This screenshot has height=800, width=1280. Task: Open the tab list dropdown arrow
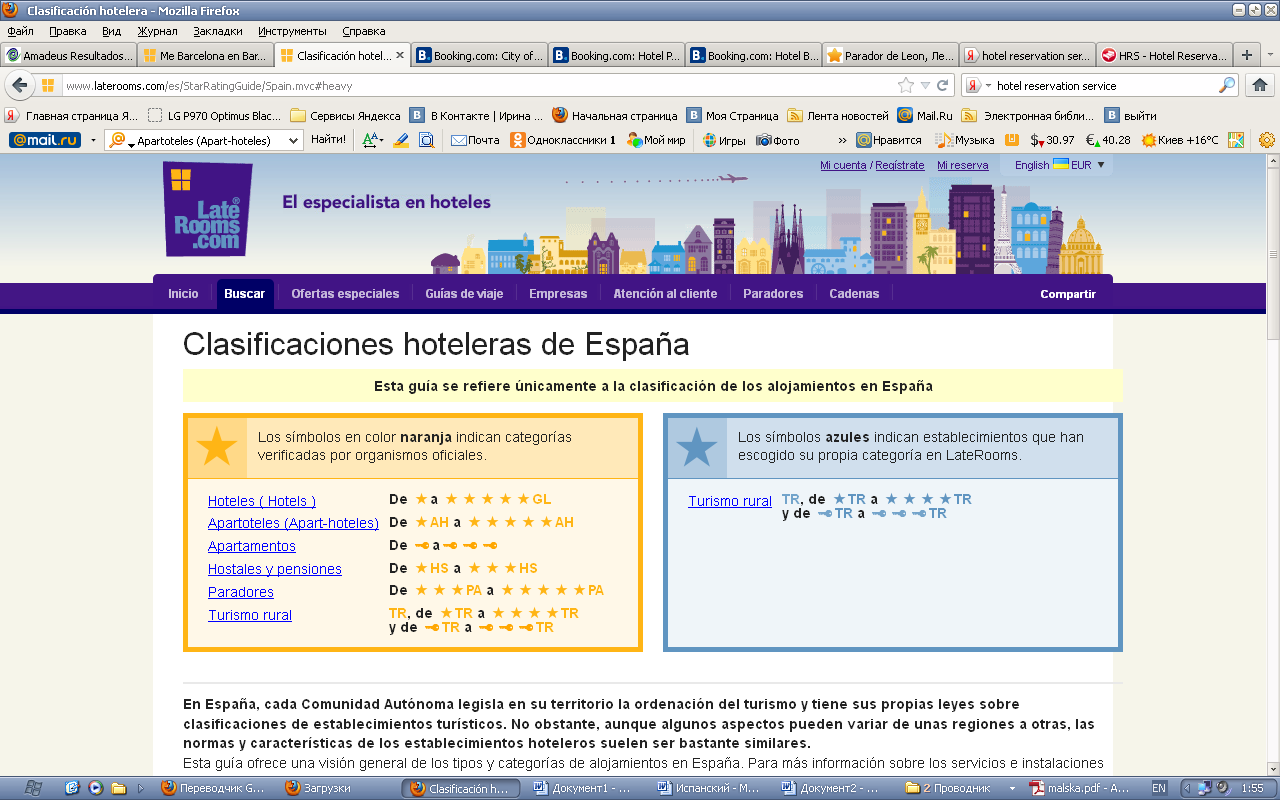coord(1271,55)
